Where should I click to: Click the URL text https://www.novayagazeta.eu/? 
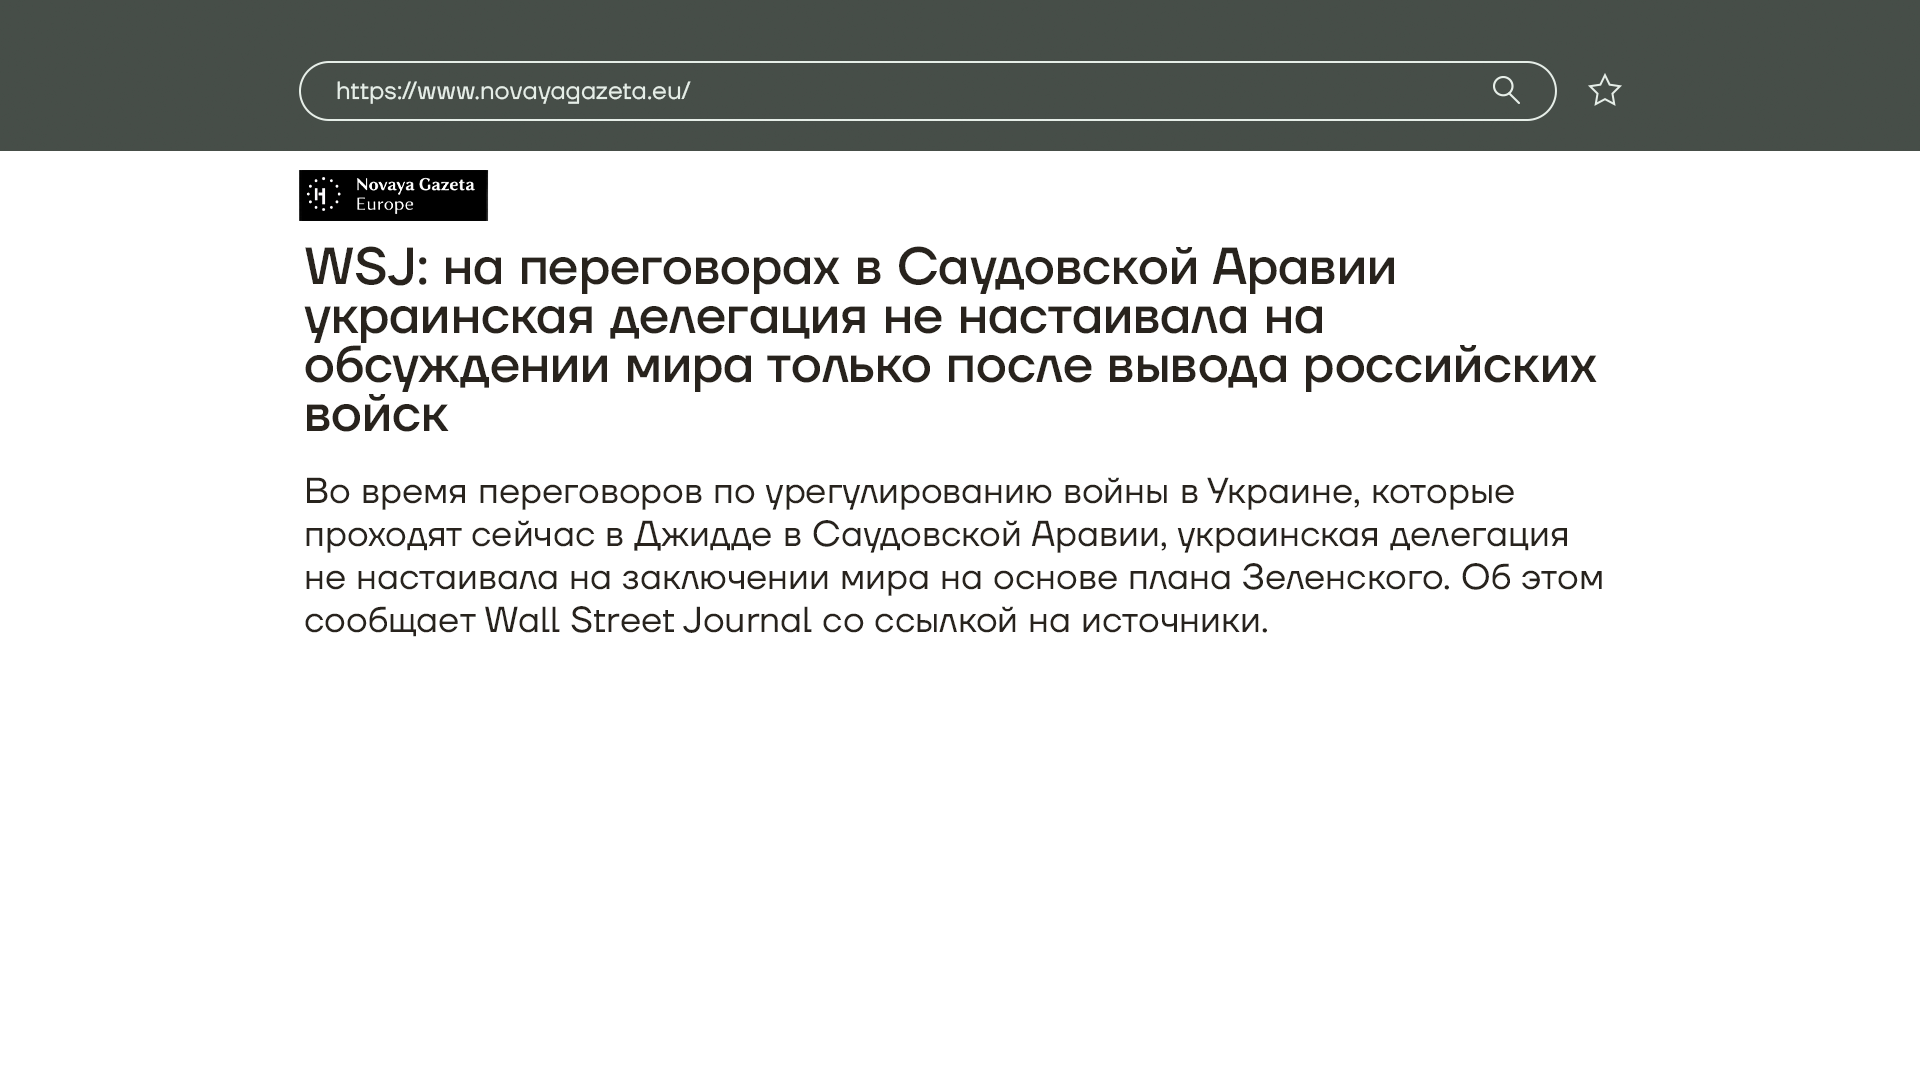(x=512, y=91)
